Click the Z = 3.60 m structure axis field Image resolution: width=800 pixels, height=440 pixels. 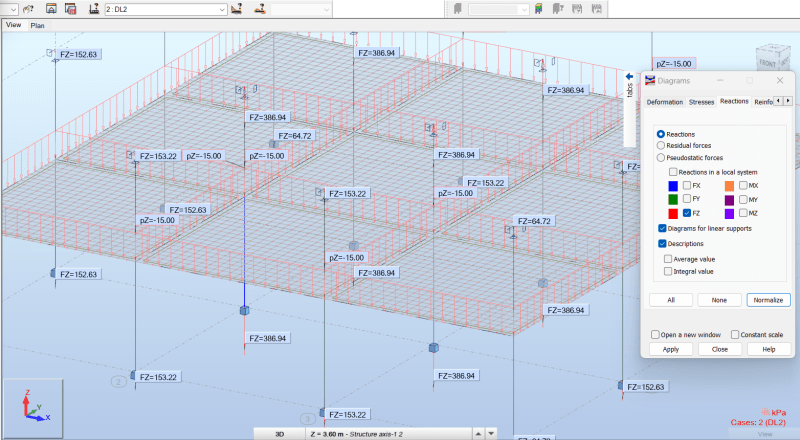click(388, 434)
